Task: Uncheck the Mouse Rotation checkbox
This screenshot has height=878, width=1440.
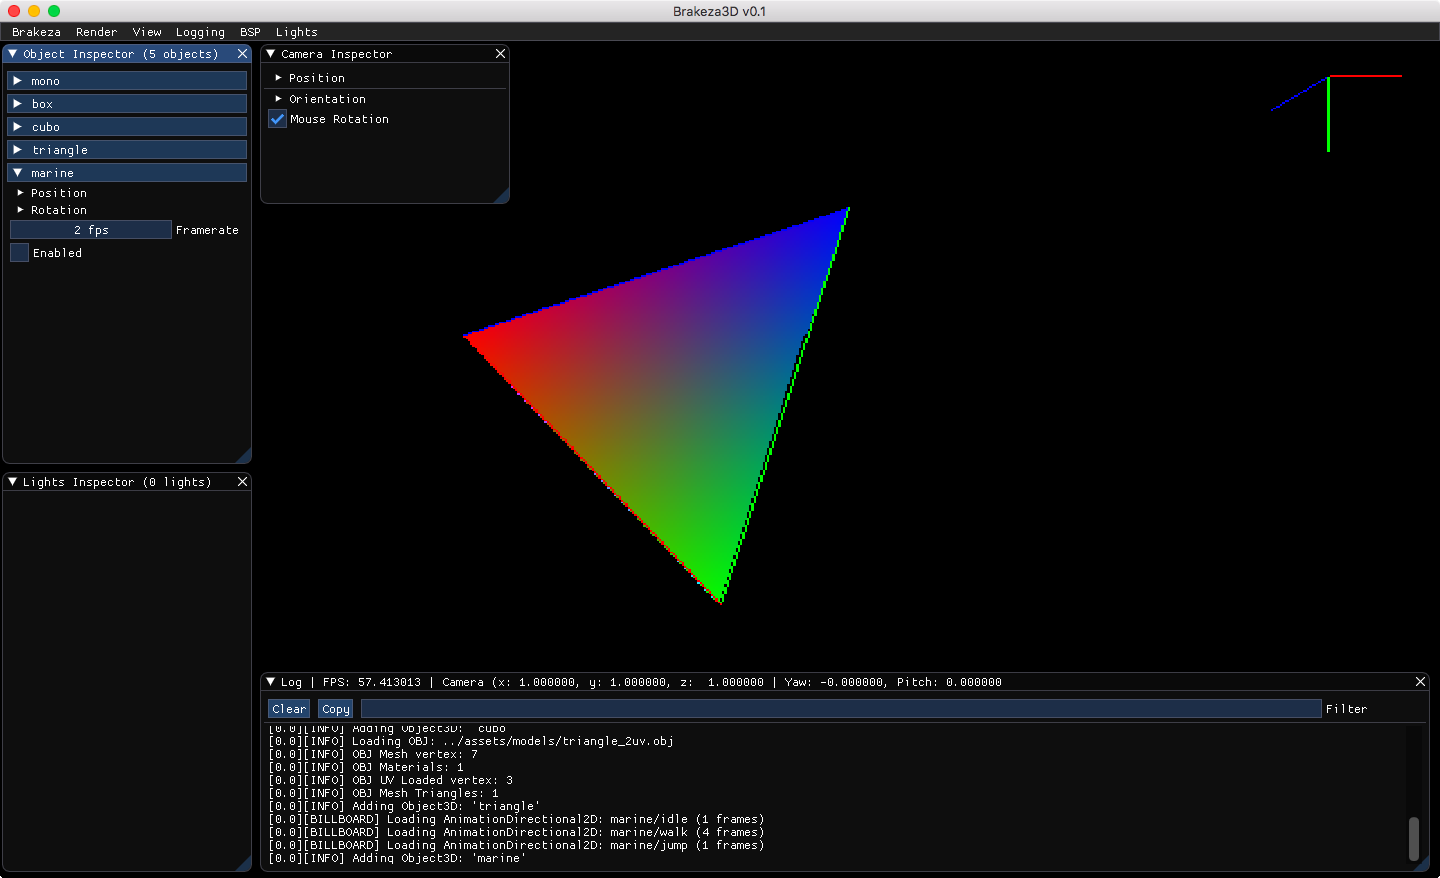Action: coord(278,119)
